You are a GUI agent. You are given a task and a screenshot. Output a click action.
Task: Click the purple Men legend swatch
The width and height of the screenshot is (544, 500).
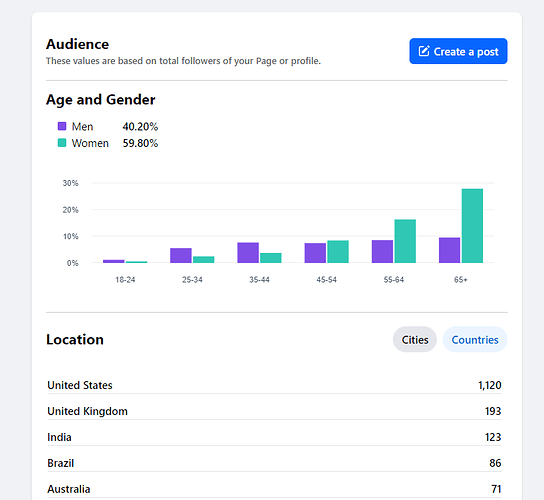tap(62, 126)
